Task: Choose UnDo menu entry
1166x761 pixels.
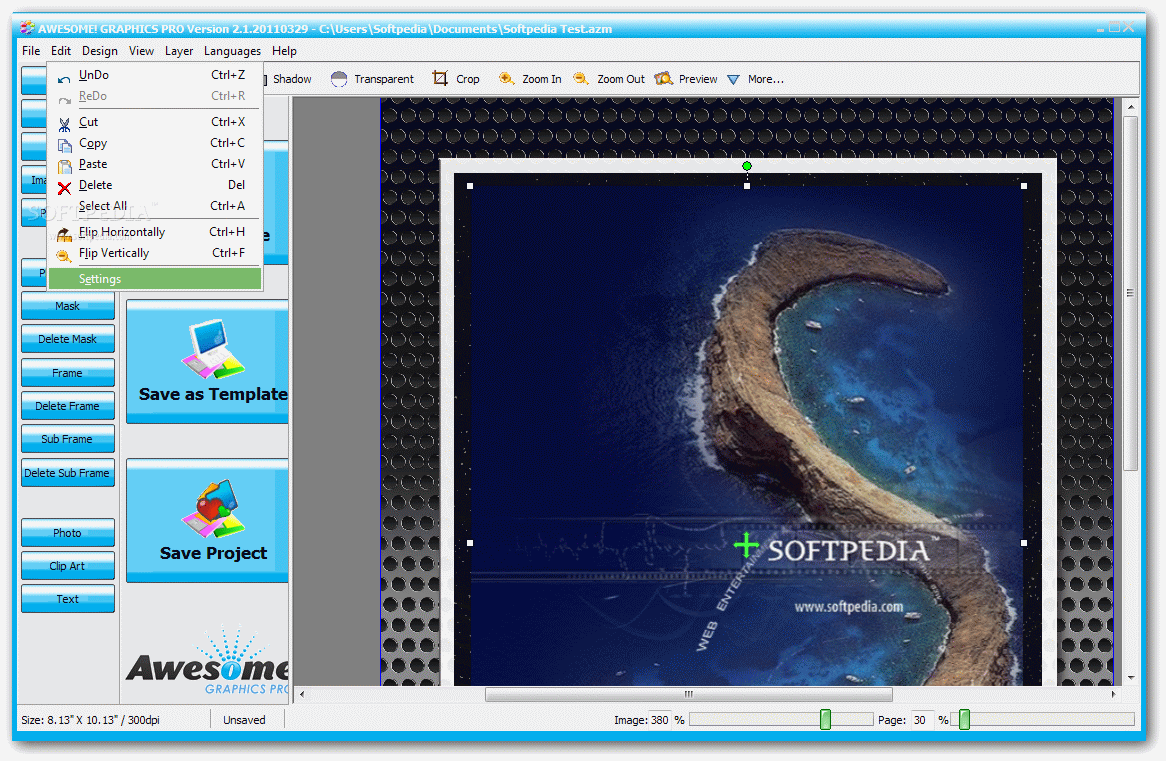Action: click(x=155, y=75)
